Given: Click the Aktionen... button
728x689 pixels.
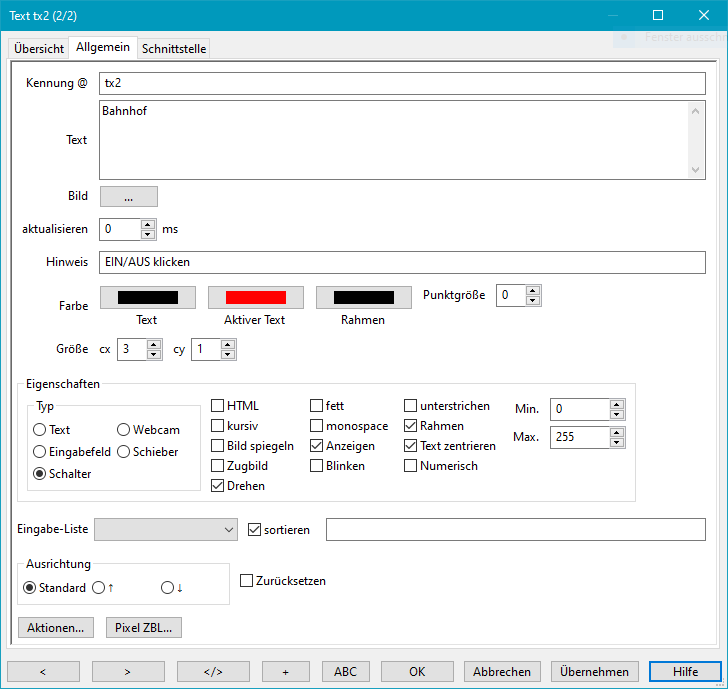Looking at the screenshot, I should pyautogui.click(x=56, y=627).
